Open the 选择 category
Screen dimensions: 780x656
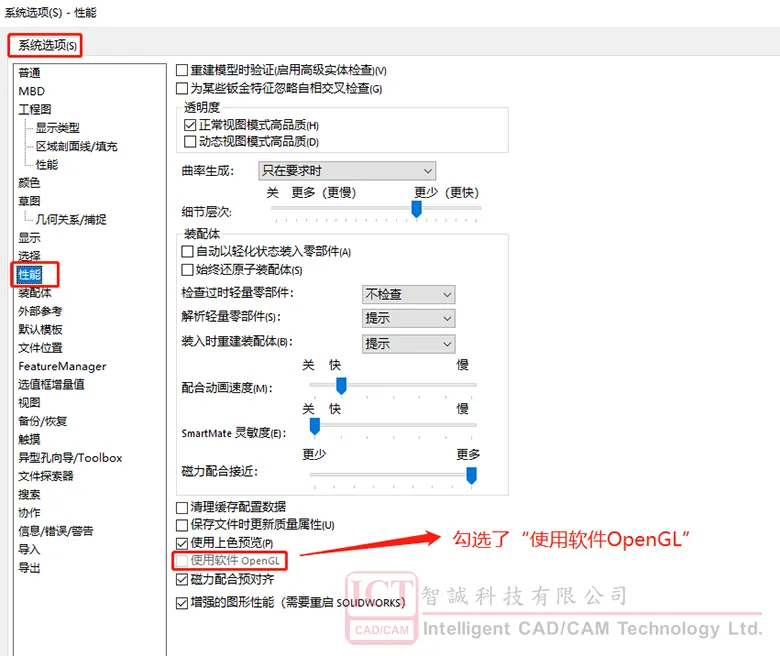[29, 256]
